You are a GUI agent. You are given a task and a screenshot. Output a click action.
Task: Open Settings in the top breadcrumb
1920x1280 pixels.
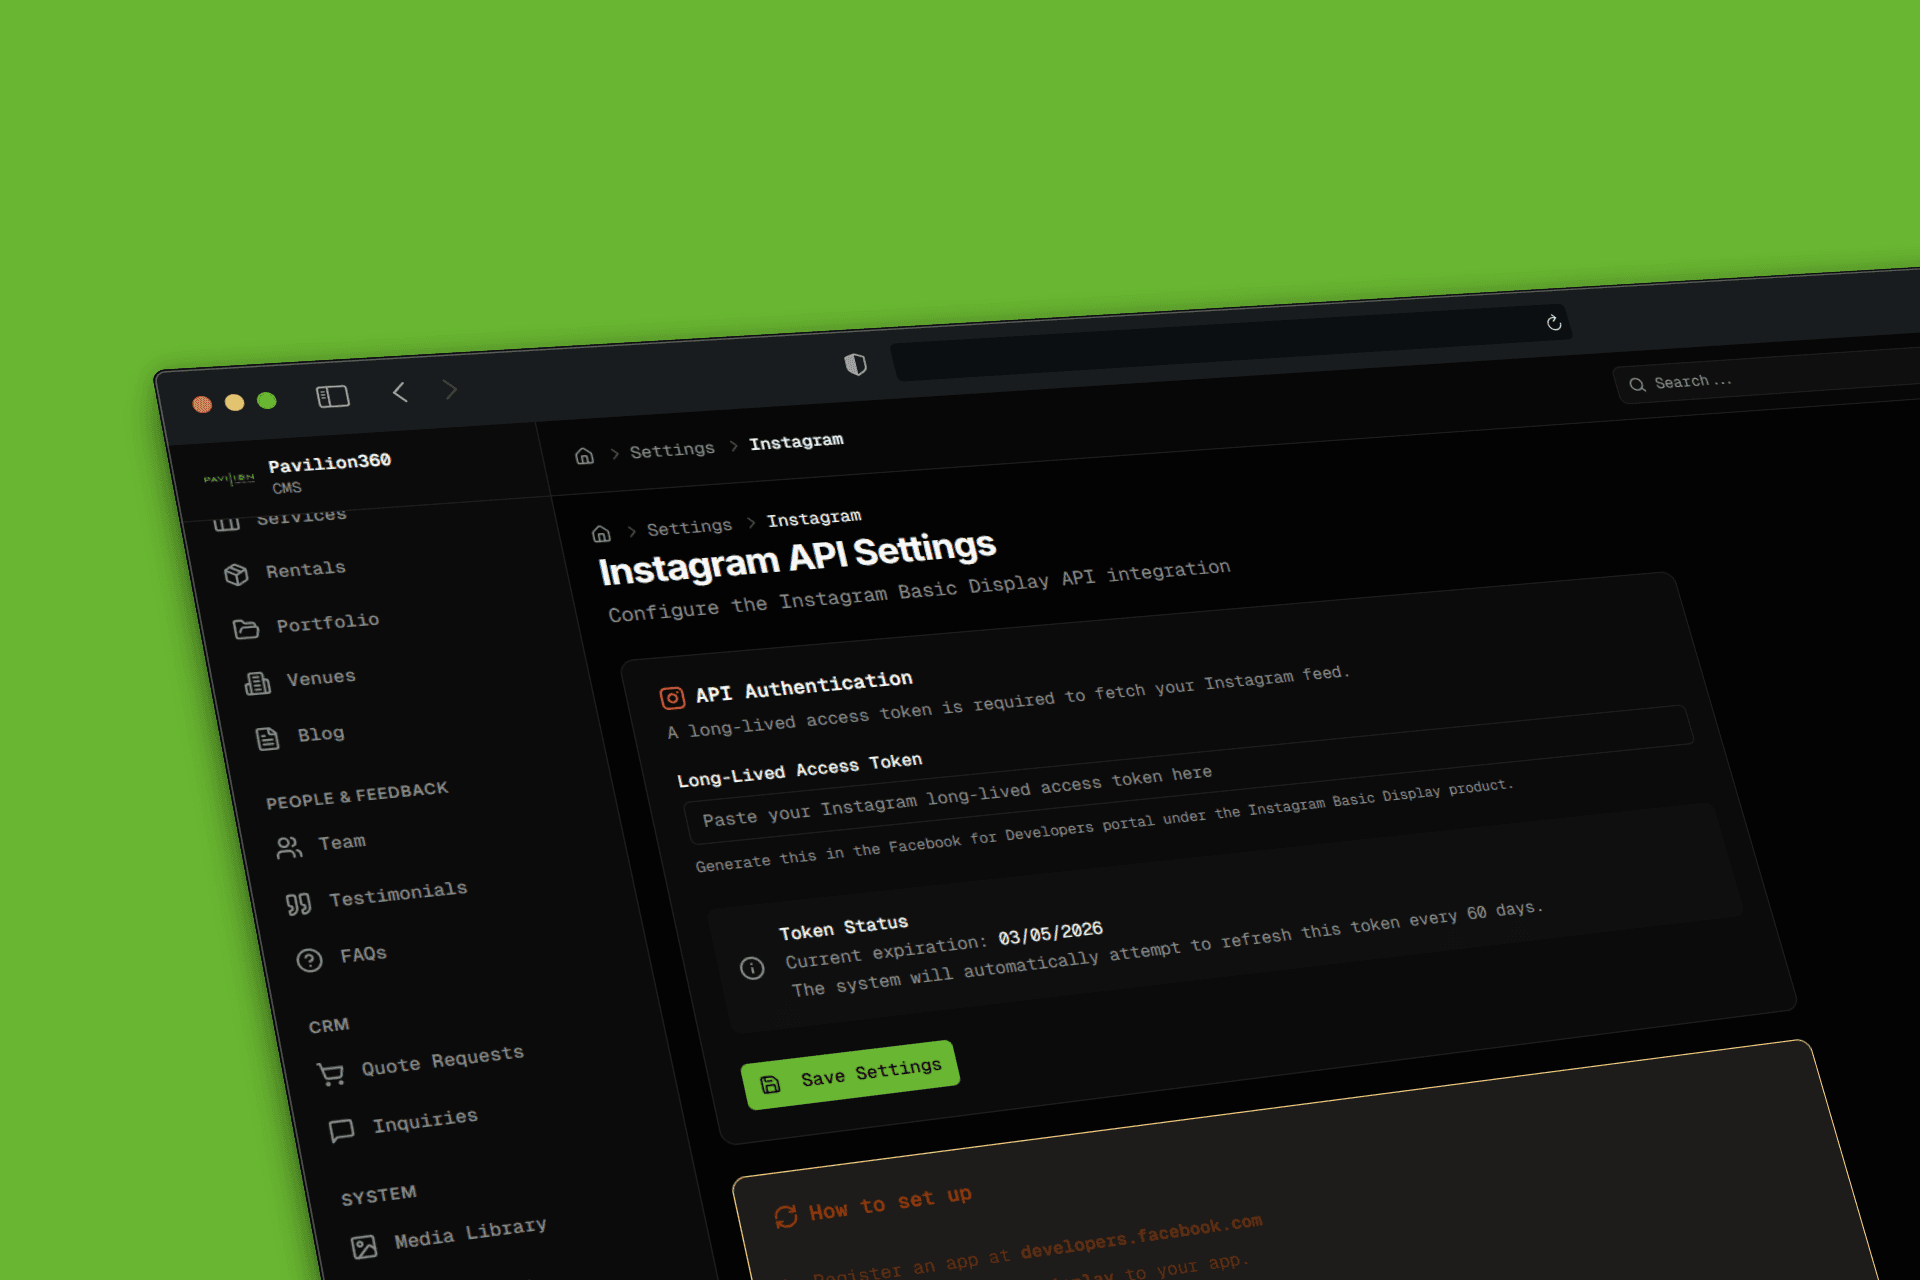click(x=672, y=450)
